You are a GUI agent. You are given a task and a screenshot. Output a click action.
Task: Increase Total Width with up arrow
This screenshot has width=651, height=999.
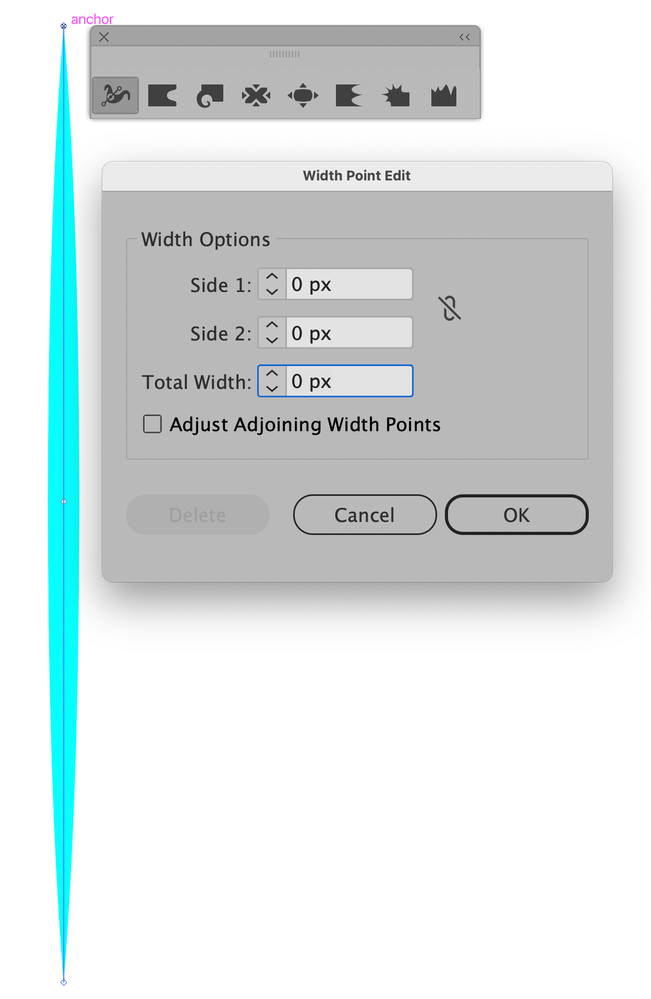pos(272,374)
